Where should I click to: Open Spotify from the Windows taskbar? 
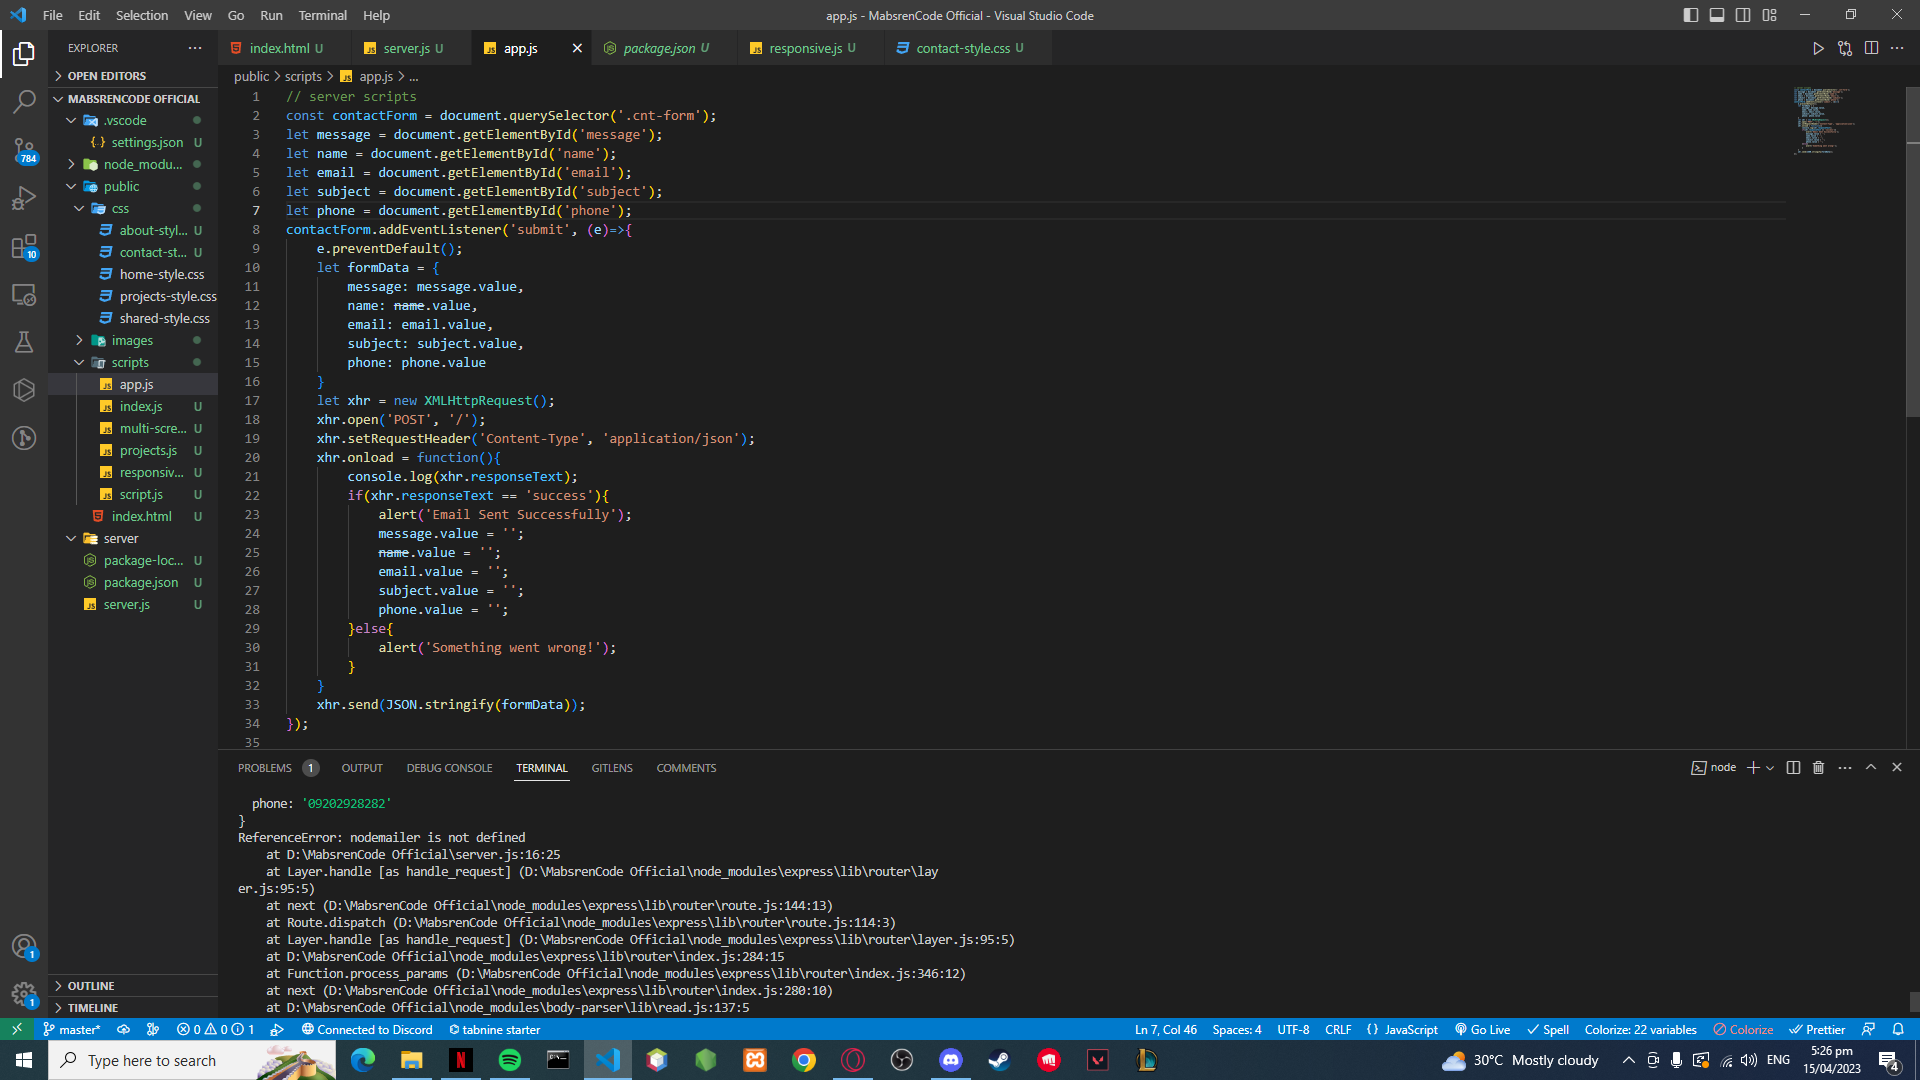[509, 1060]
